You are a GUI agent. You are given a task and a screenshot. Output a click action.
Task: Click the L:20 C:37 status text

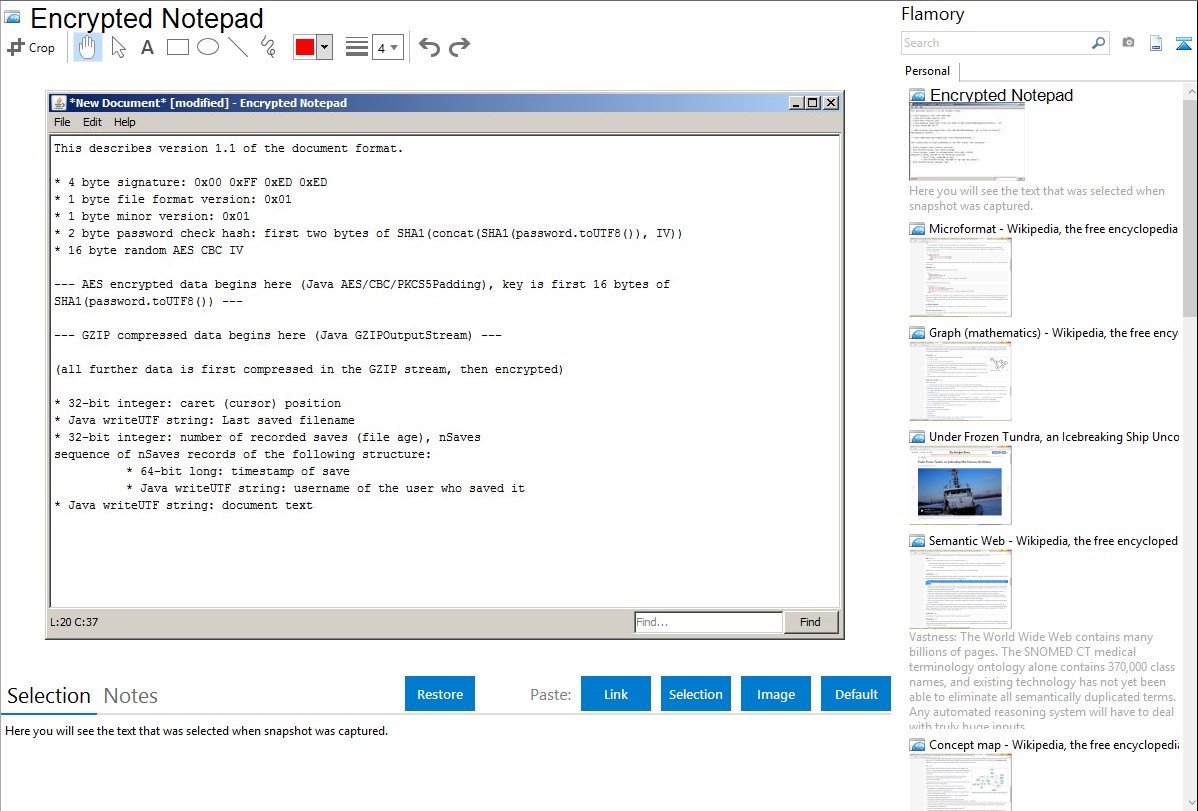coord(74,622)
